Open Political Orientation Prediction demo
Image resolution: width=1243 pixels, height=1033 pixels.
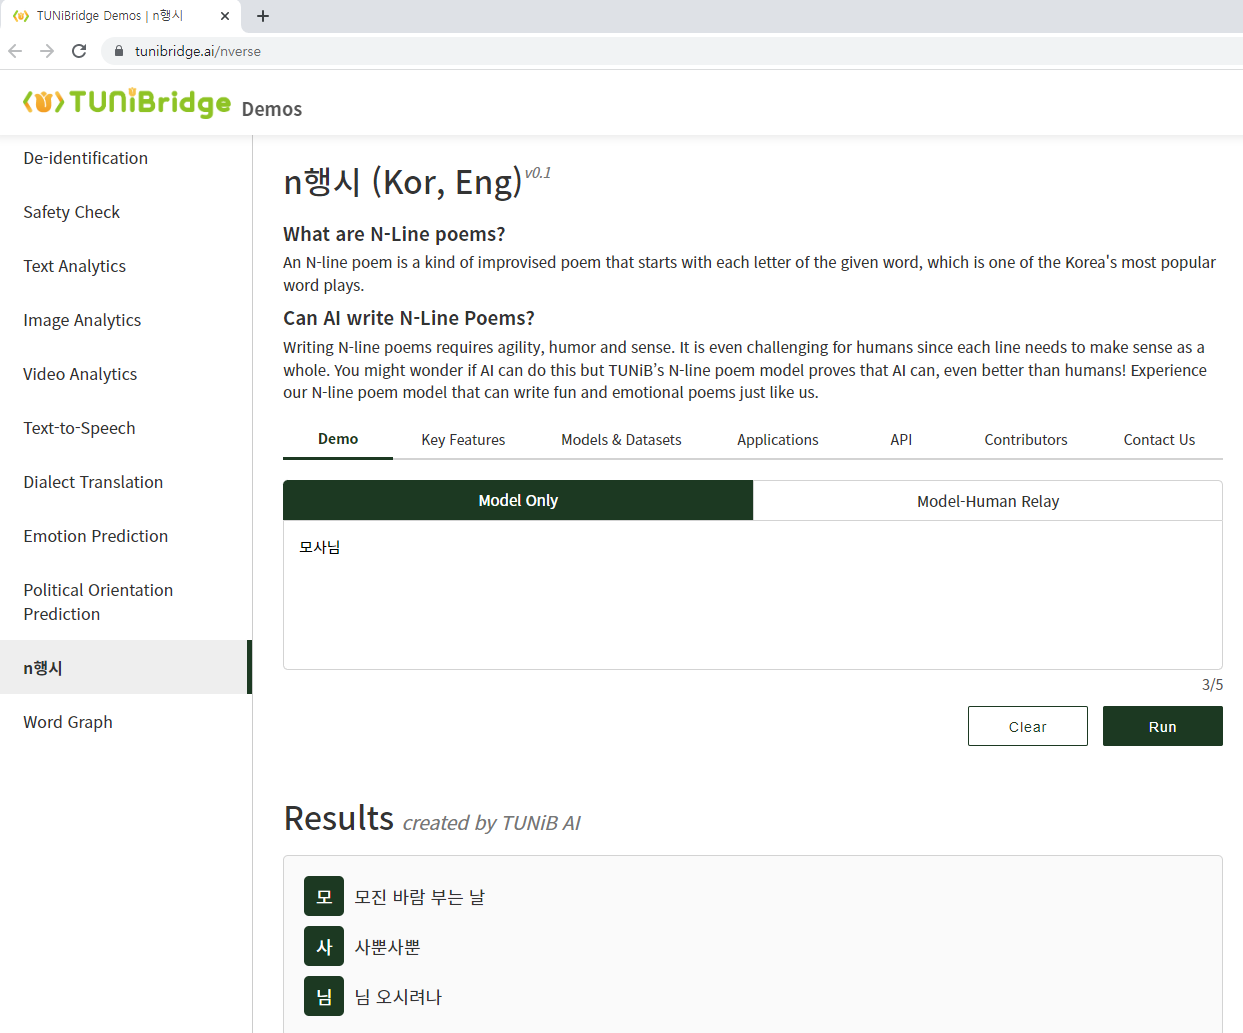[98, 602]
